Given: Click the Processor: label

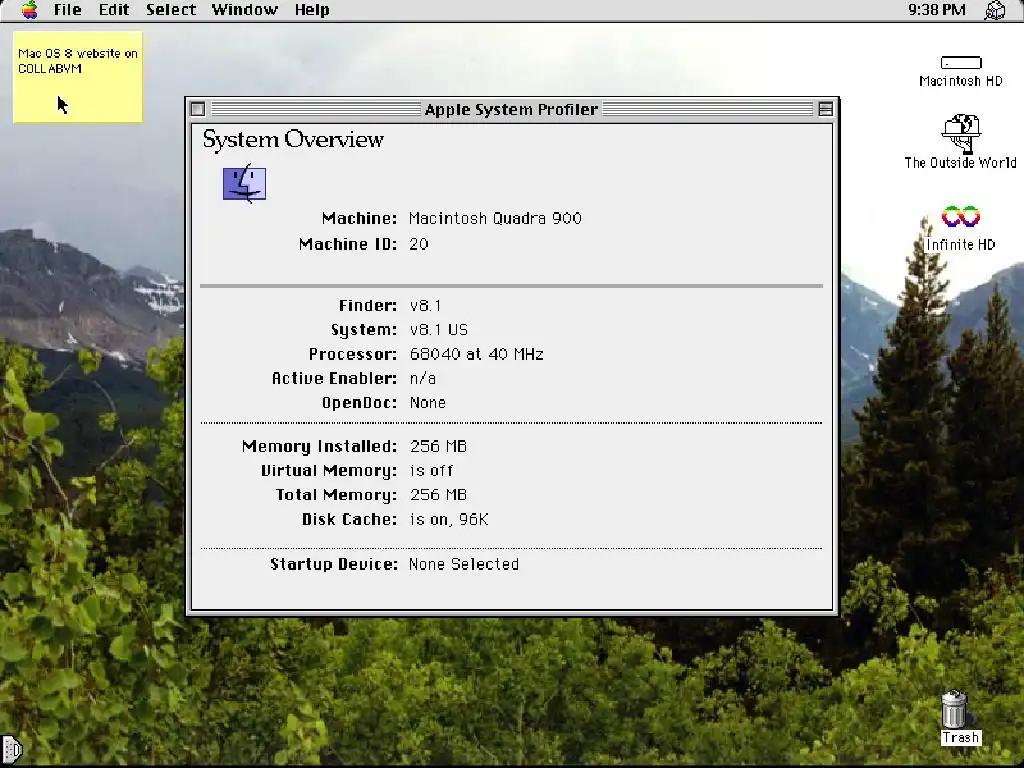Looking at the screenshot, I should coord(353,354).
